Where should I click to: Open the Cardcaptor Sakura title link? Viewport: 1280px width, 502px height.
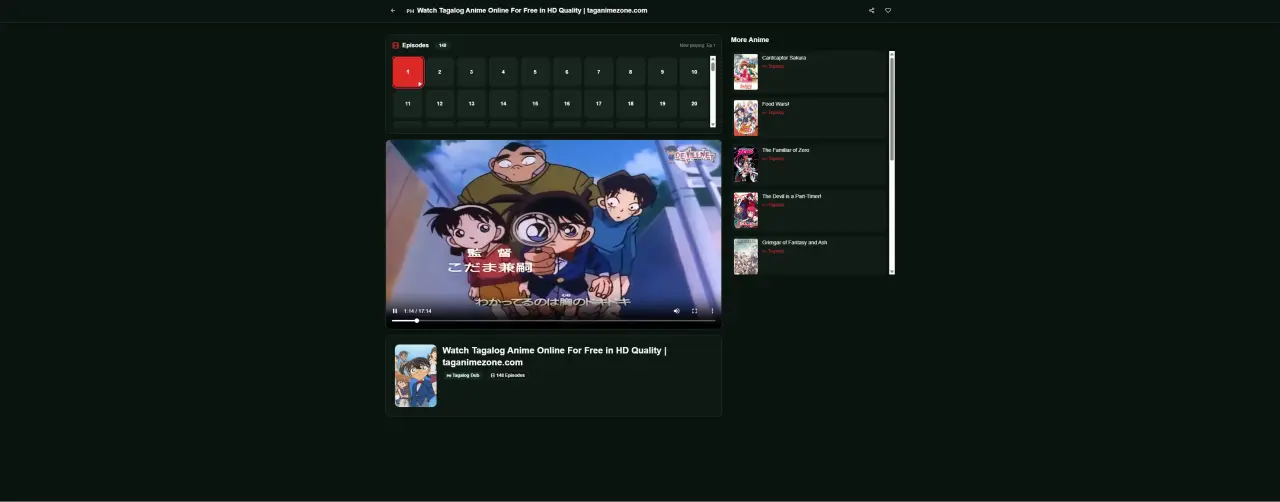pos(784,58)
